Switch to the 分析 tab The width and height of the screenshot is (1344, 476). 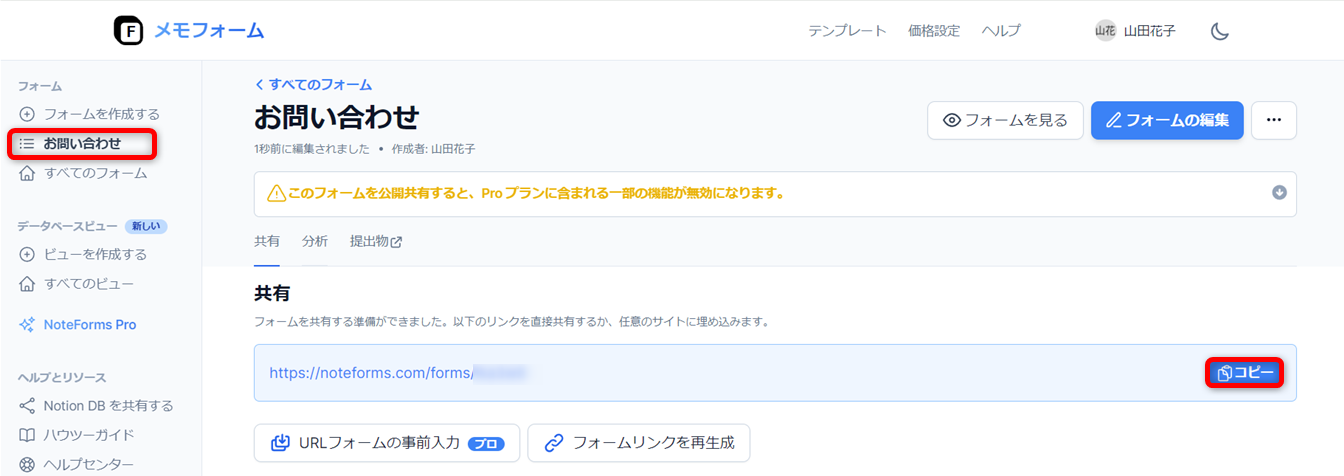(314, 242)
